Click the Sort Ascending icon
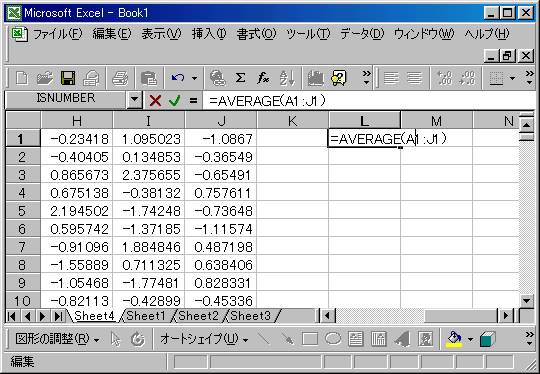The width and height of the screenshot is (540, 374). [287, 79]
